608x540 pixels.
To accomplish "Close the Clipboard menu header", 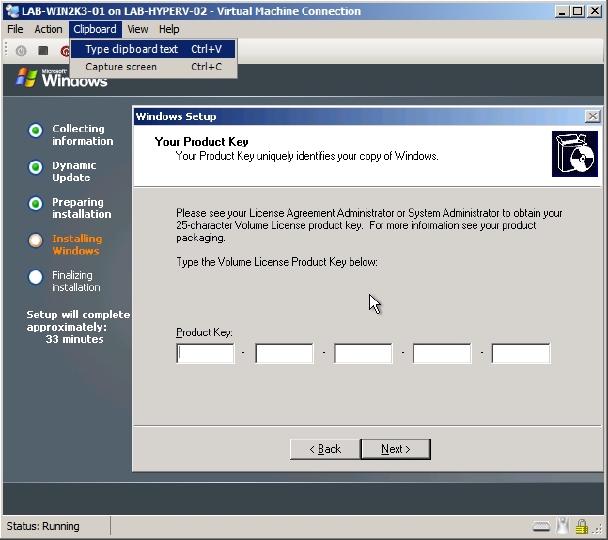I will click(x=95, y=29).
